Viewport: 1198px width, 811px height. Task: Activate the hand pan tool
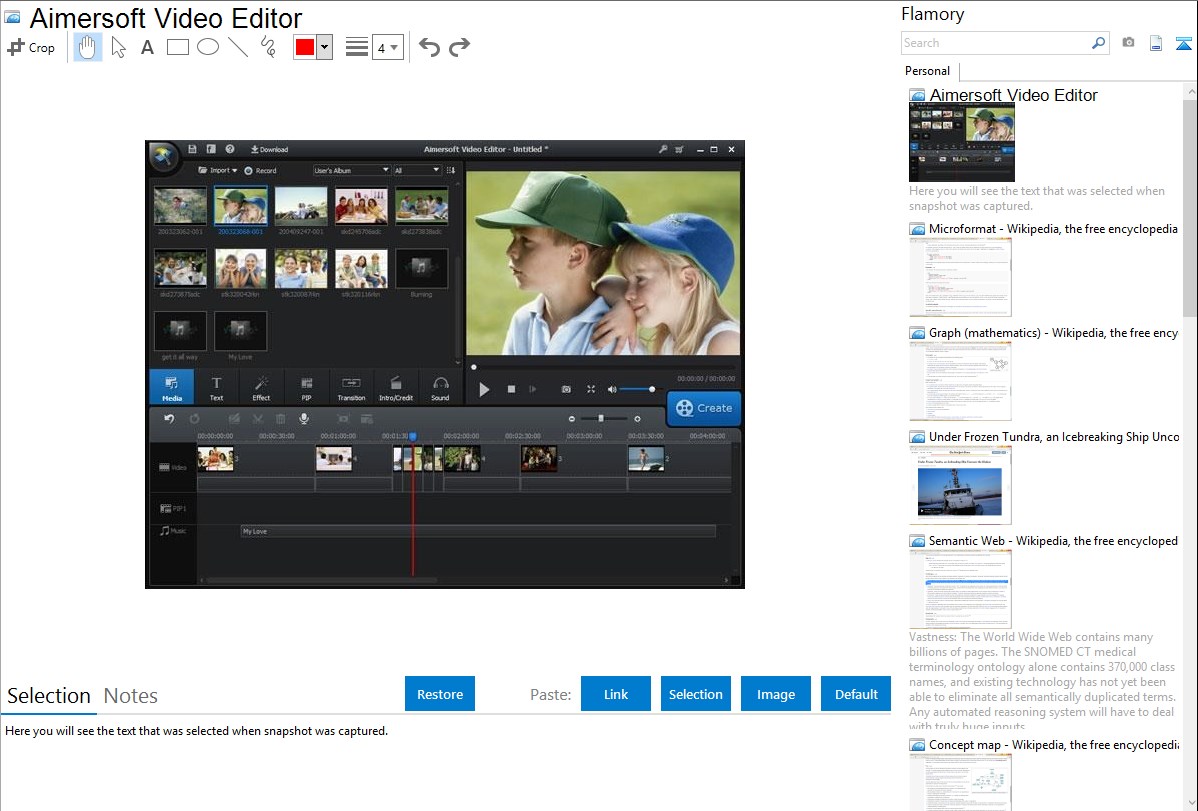click(x=88, y=47)
